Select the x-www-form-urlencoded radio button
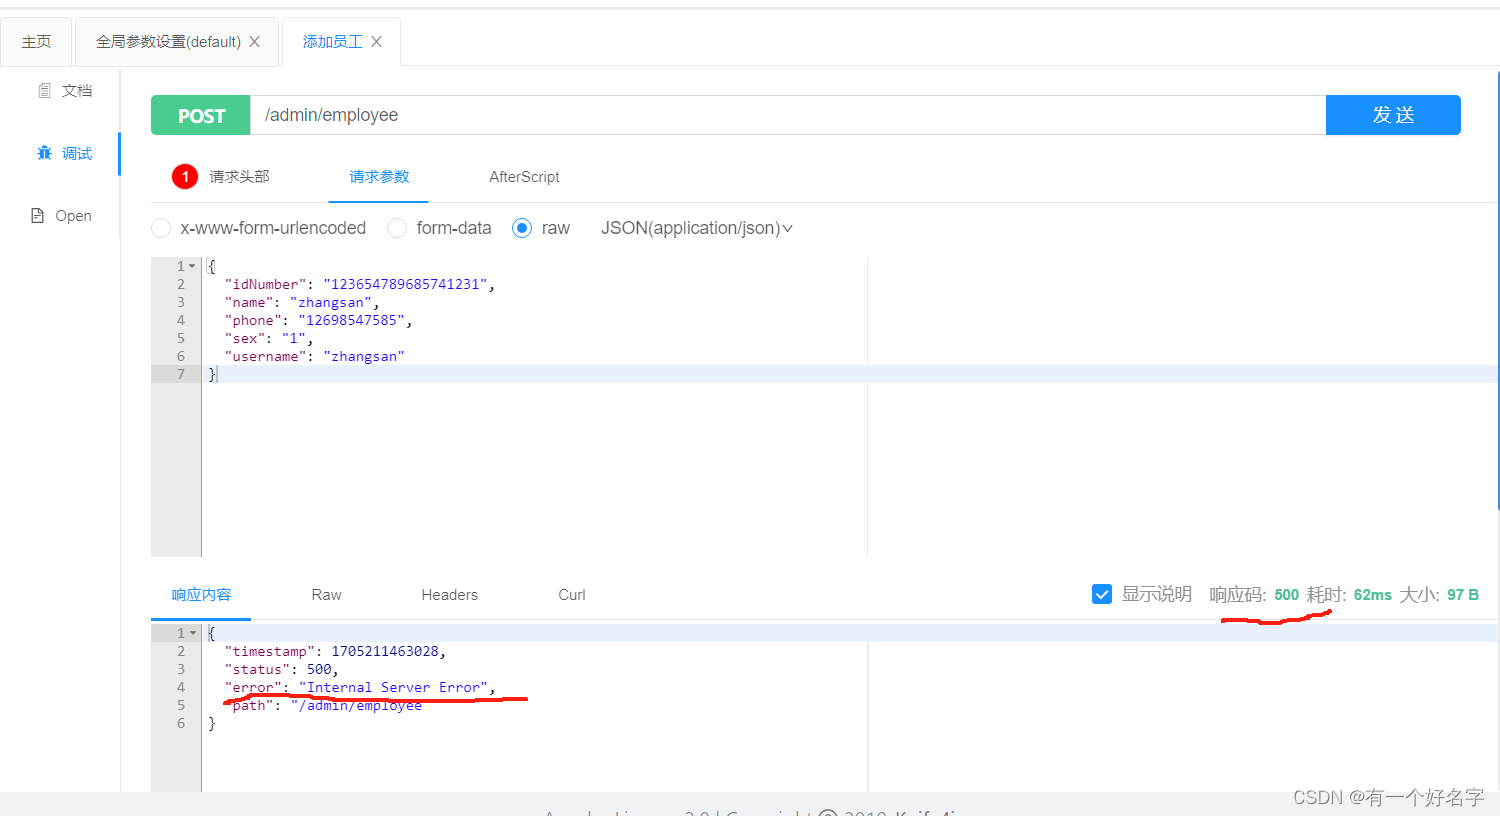This screenshot has height=816, width=1500. [161, 228]
